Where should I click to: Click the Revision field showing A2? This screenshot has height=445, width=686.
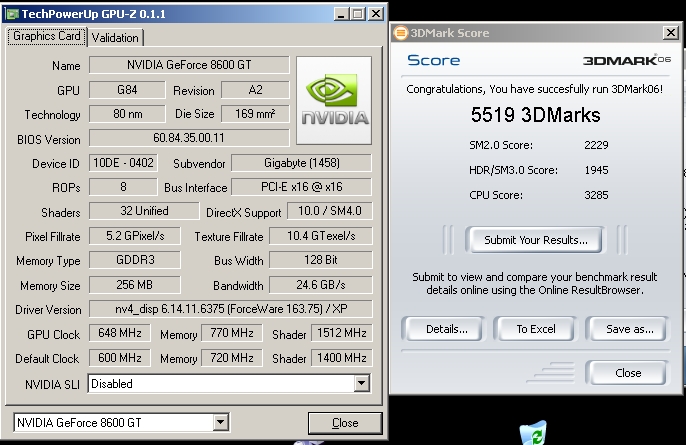tap(255, 90)
